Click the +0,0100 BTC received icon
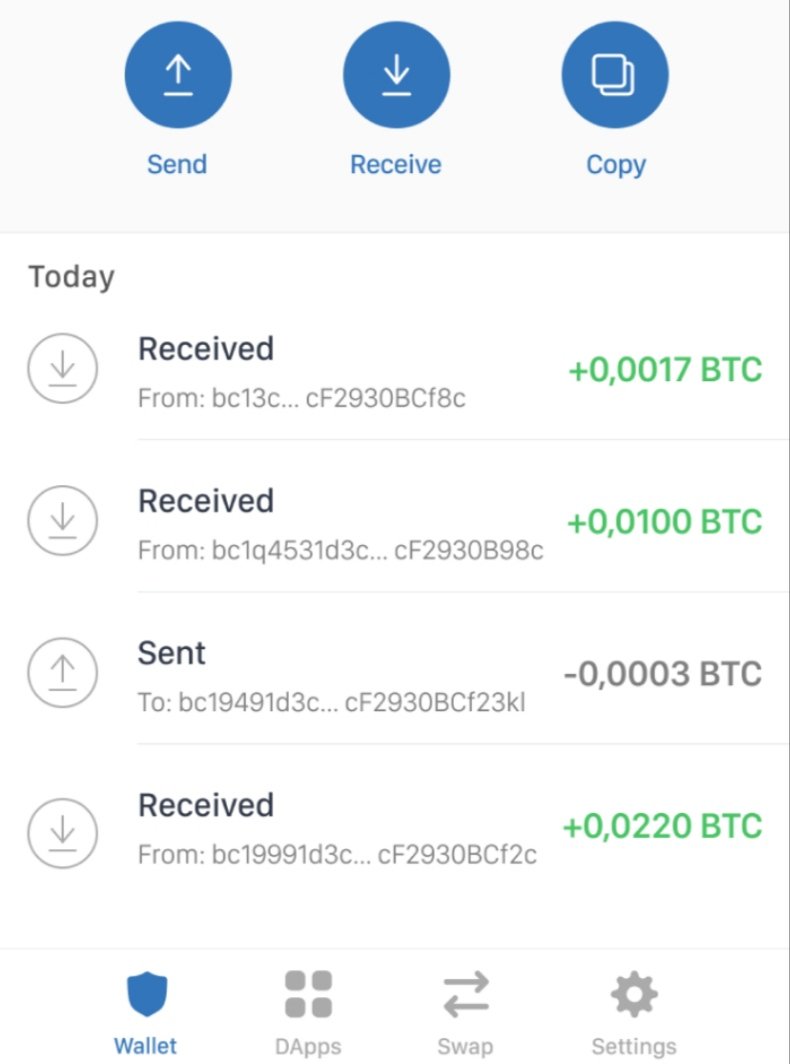This screenshot has height=1064, width=790. (62, 521)
